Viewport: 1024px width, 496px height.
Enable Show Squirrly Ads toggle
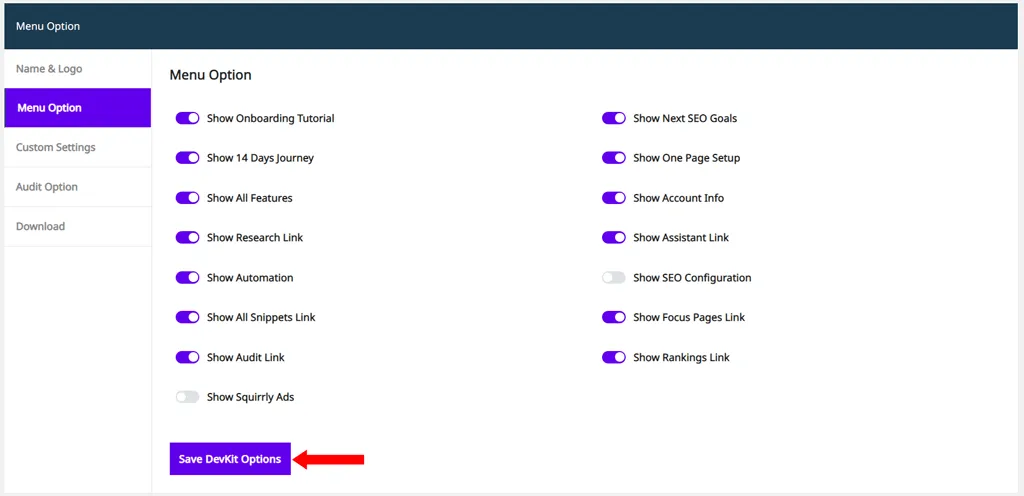[187, 397]
